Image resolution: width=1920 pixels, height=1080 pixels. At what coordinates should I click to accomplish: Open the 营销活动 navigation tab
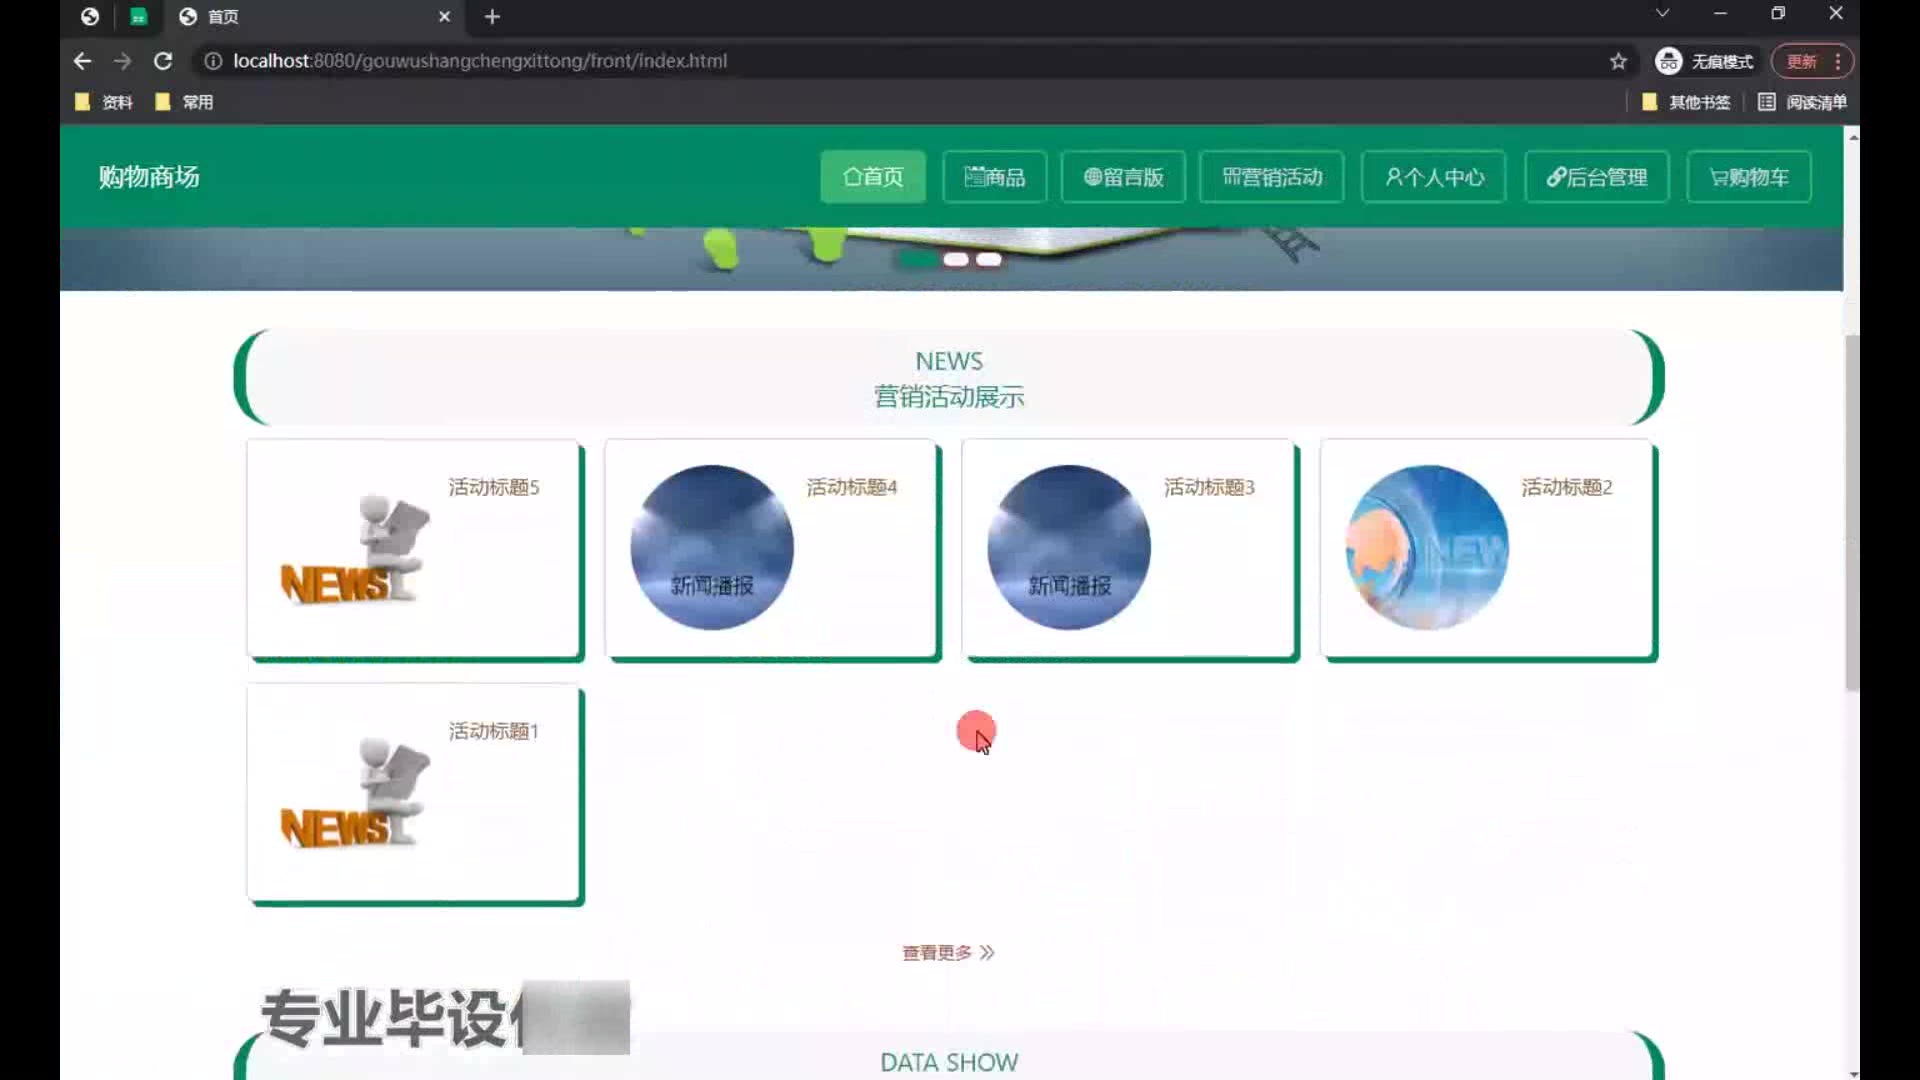pyautogui.click(x=1271, y=177)
